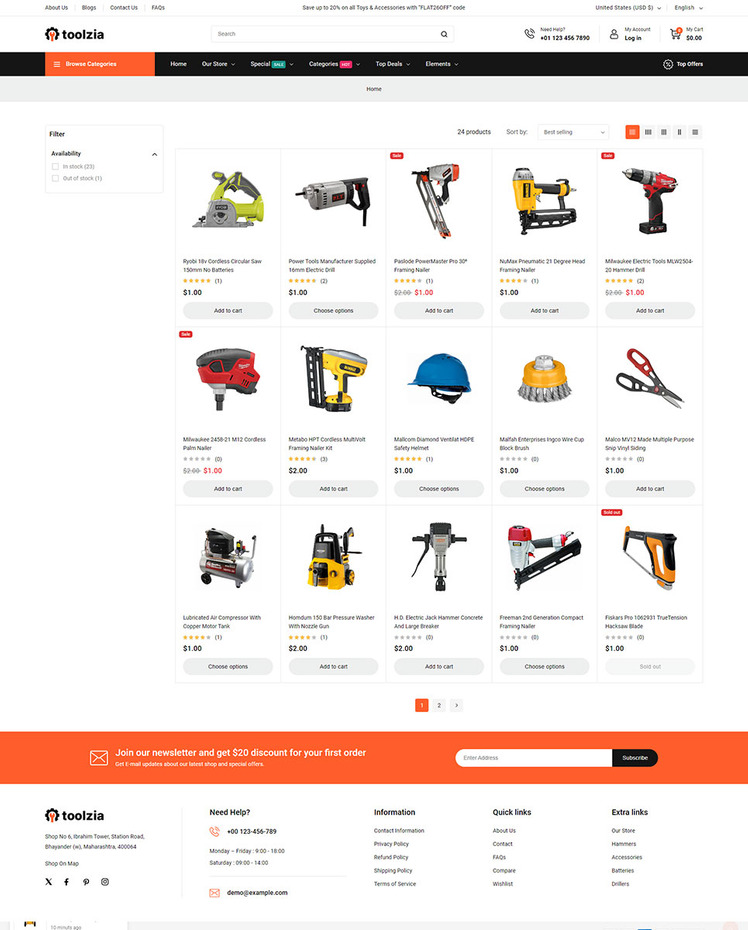
Task: Choose options for 16mm Electric Drill
Action: tap(333, 310)
